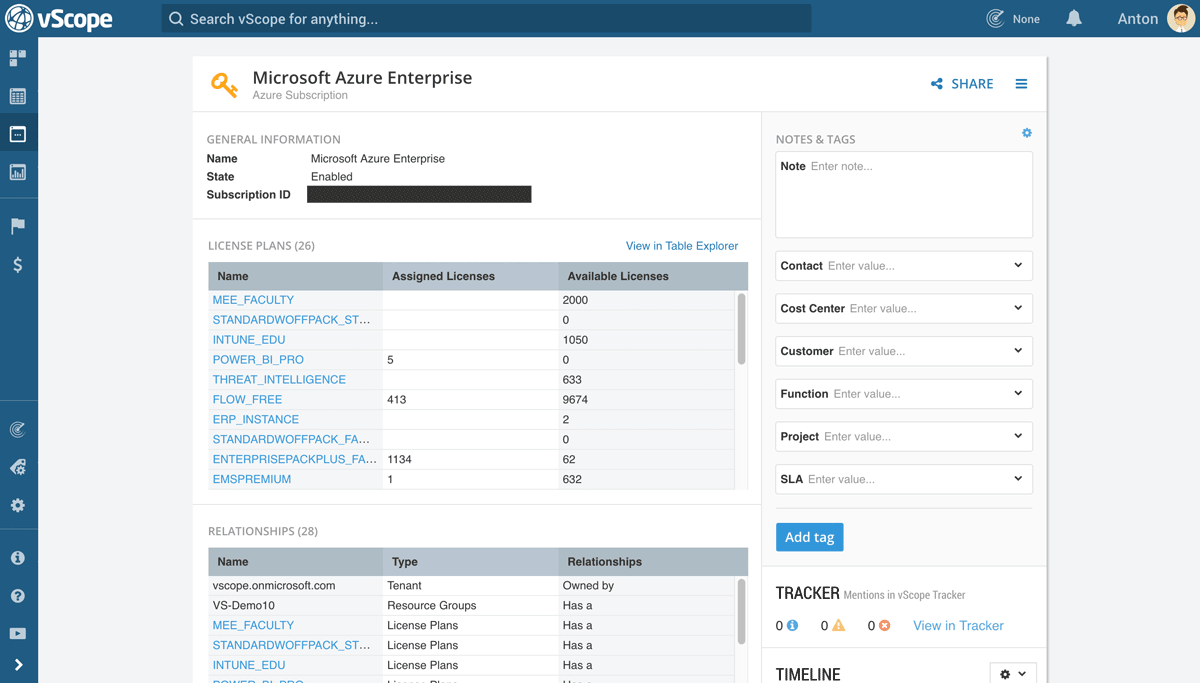
Task: Open the bar chart reports icon in sidebar
Action: (18, 172)
